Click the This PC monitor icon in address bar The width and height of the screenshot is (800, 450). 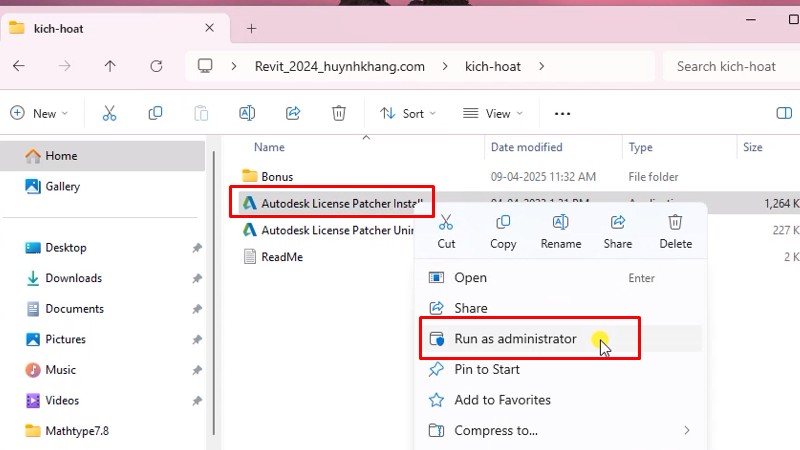pyautogui.click(x=205, y=66)
